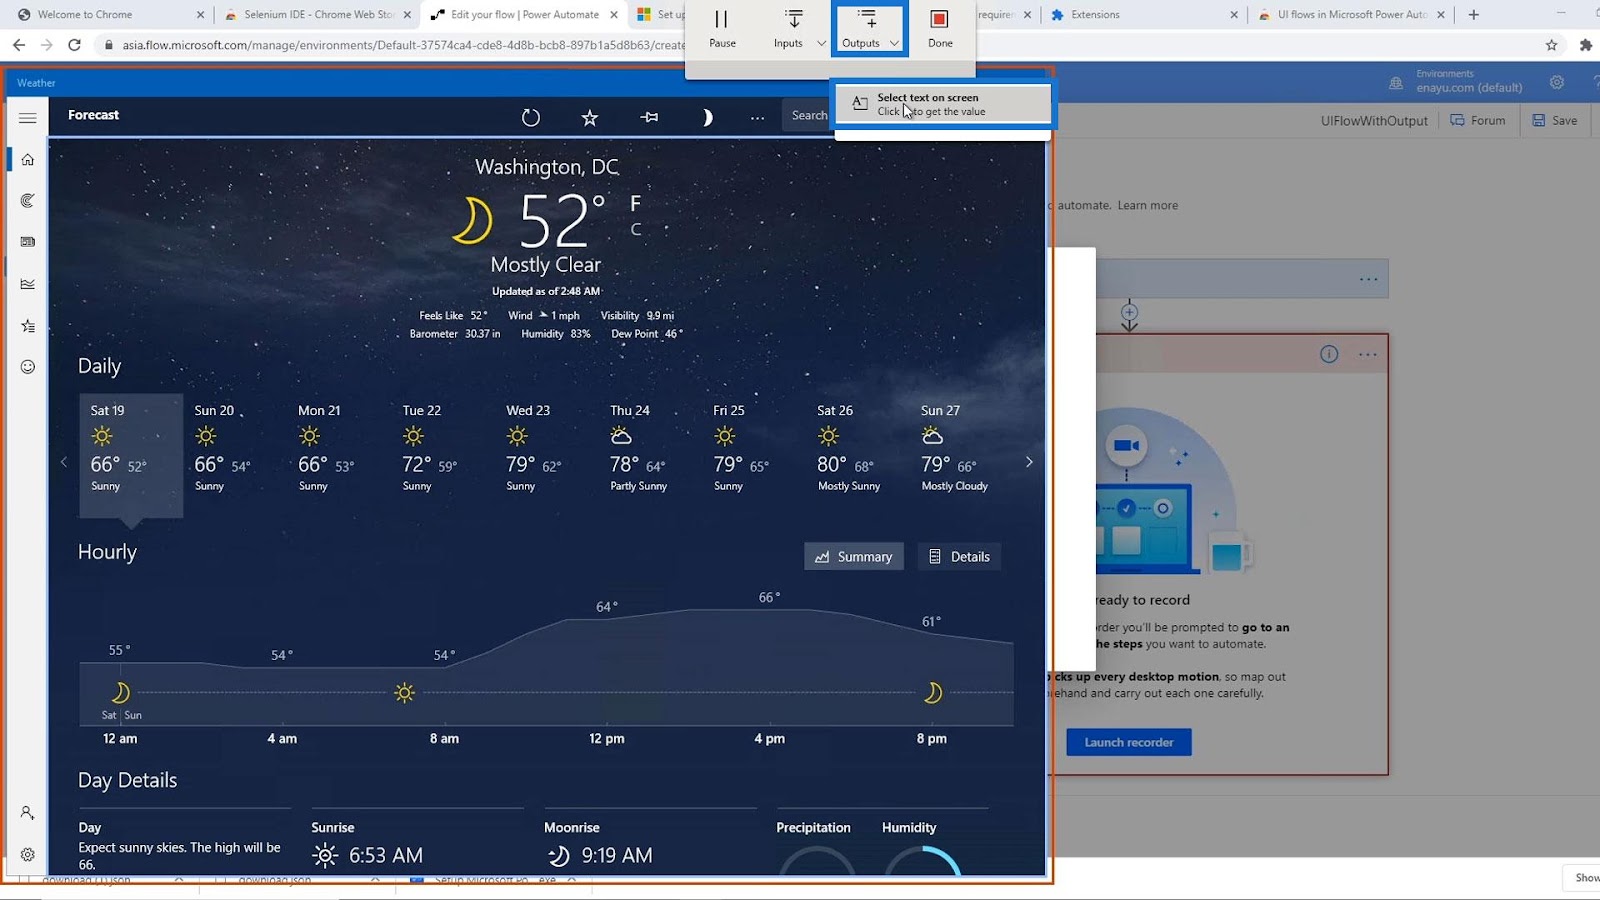Save the UIFlowWithOutput flow
The height and width of the screenshot is (900, 1600).
pyautogui.click(x=1555, y=120)
